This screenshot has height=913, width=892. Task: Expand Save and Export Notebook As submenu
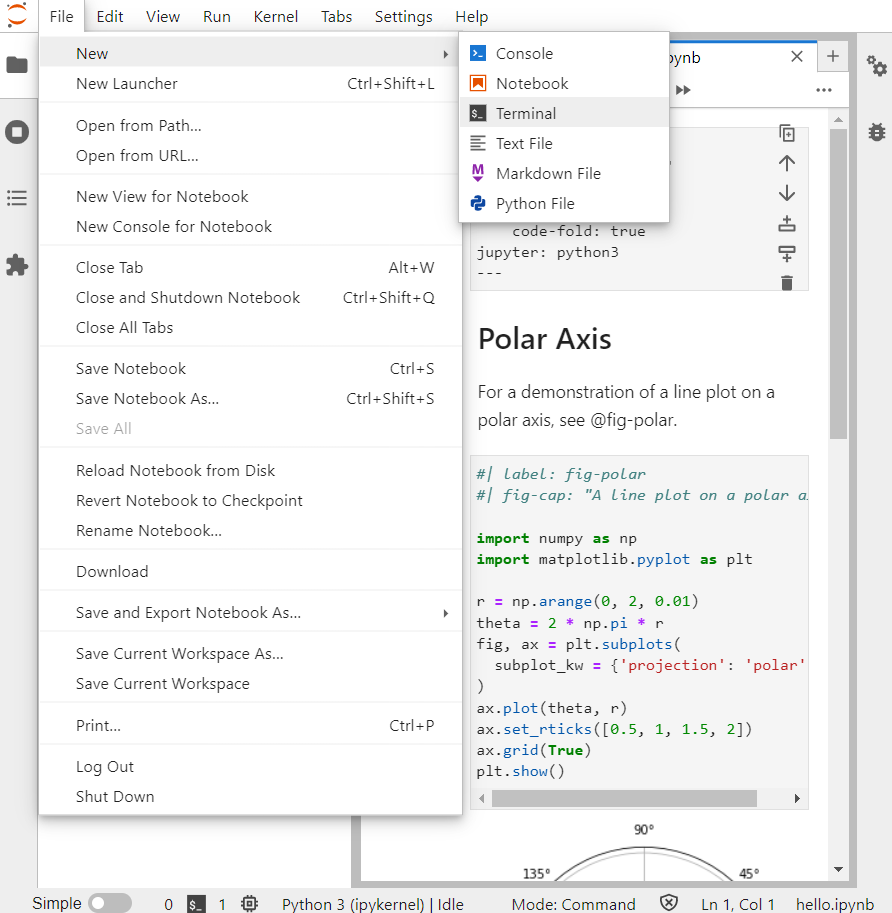coord(446,613)
